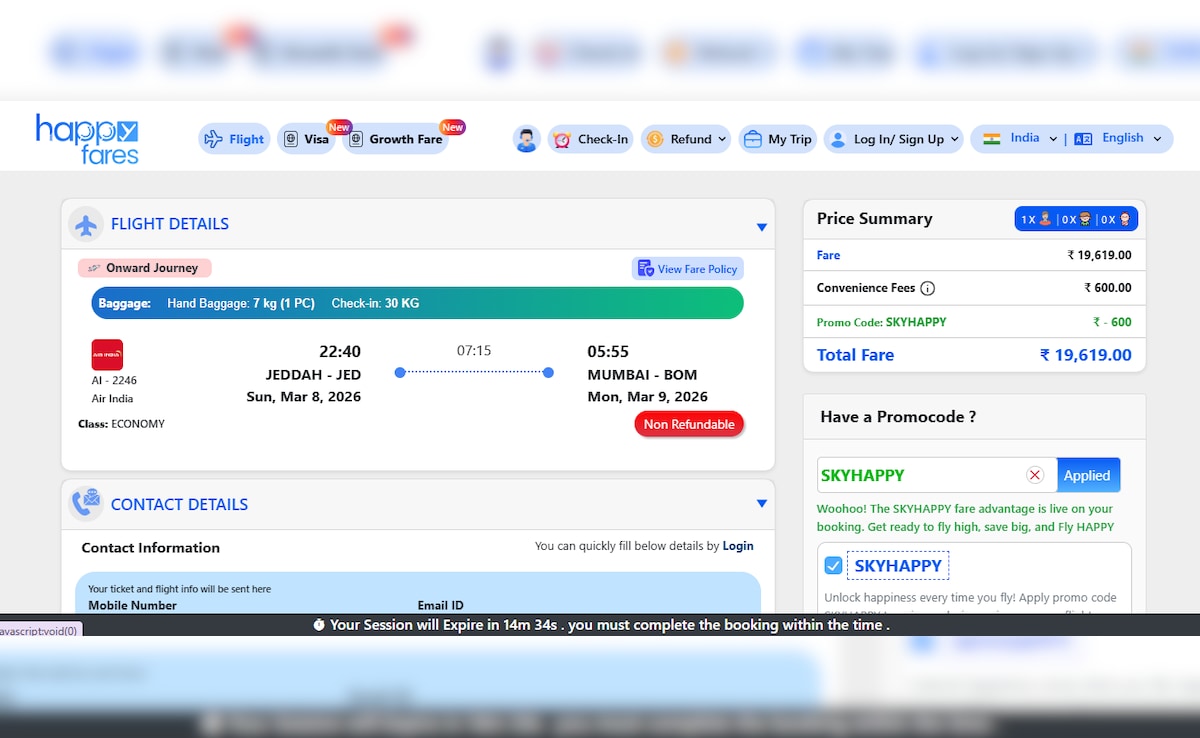Click the Happy Fares logo
This screenshot has height=738, width=1200.
coord(87,138)
